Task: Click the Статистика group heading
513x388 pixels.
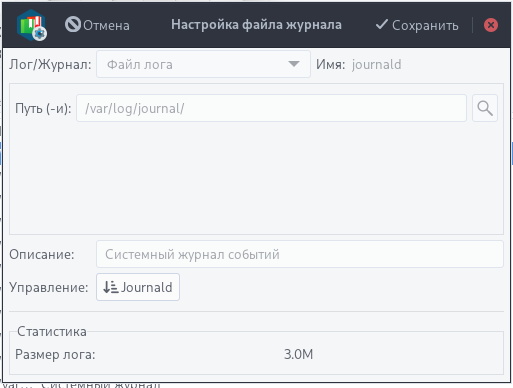Action: pyautogui.click(x=52, y=331)
